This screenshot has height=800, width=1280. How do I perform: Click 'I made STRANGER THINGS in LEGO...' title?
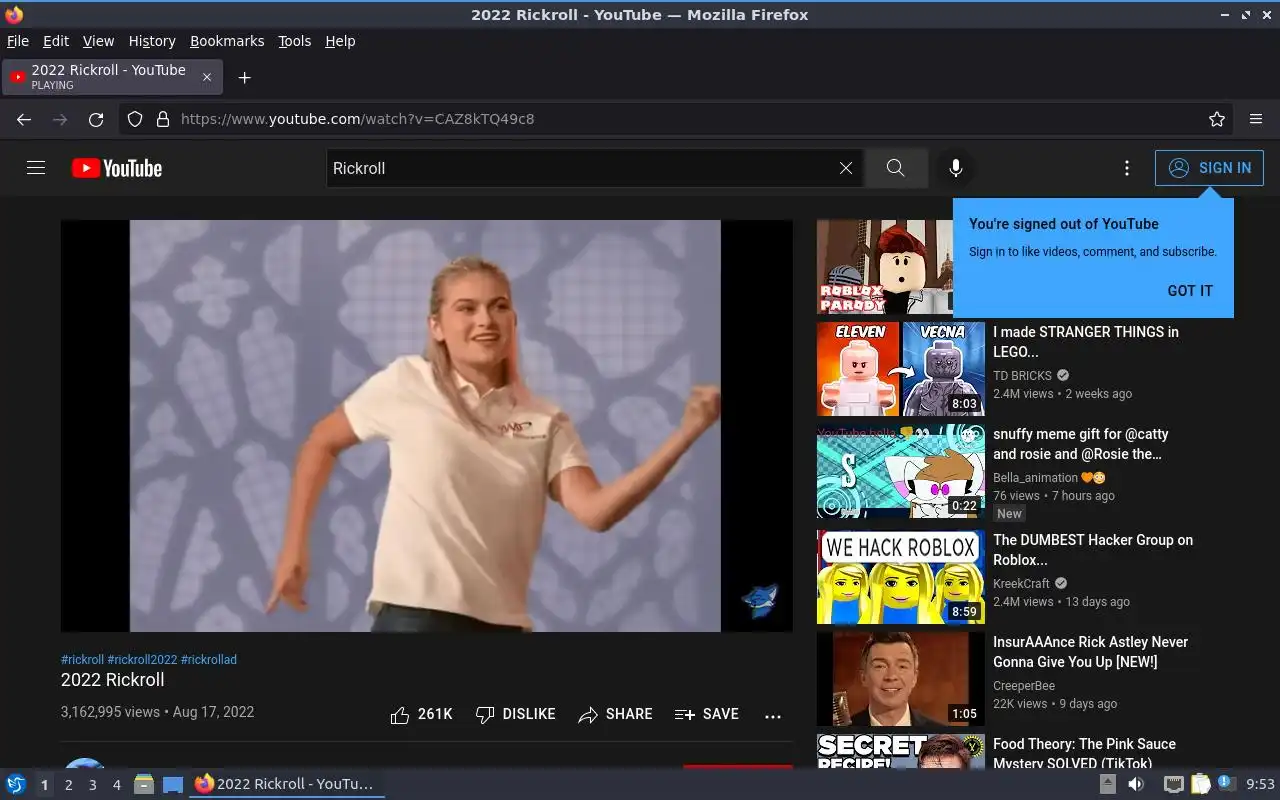1086,342
